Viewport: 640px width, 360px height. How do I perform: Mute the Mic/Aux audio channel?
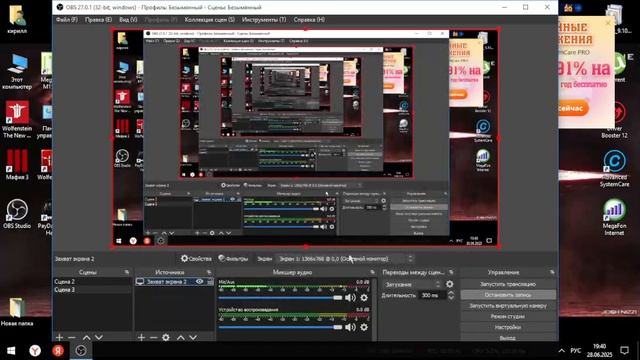pos(350,298)
